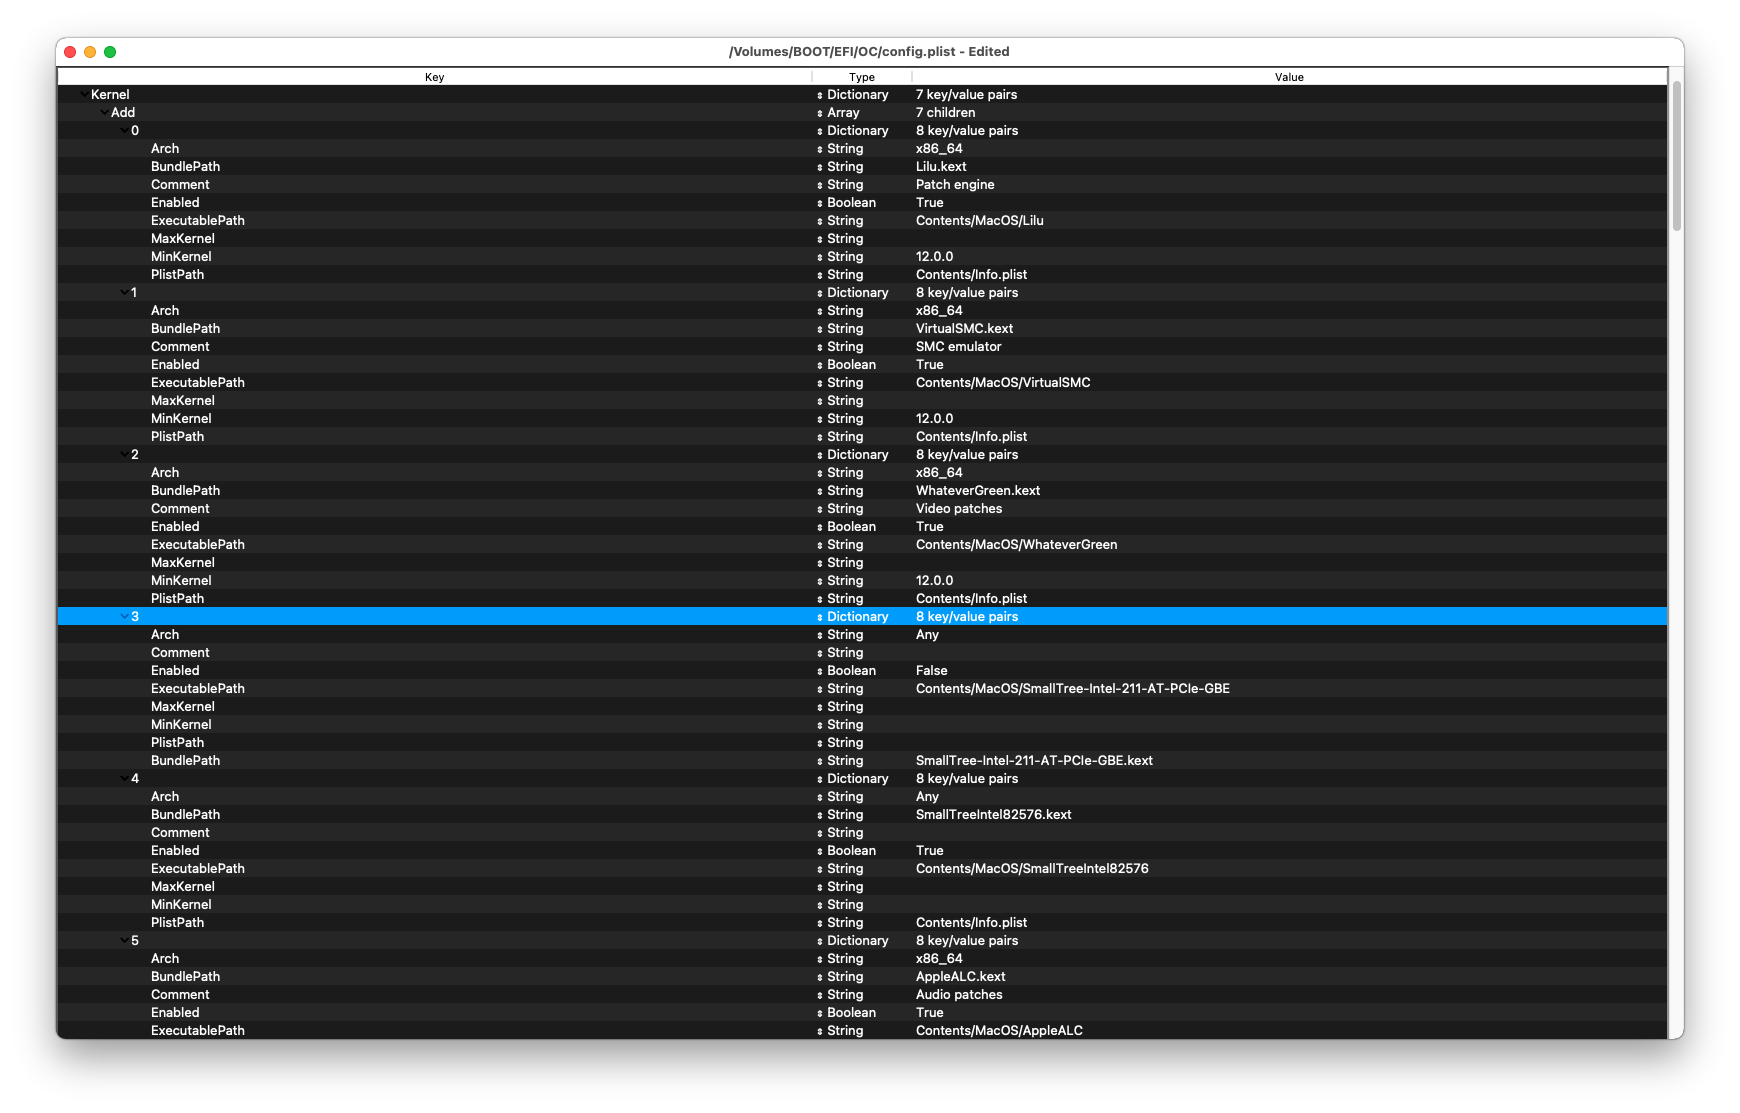Open type stepper beside the SMC emulator Comment
Viewport: 1740px width, 1113px height.
click(x=820, y=347)
